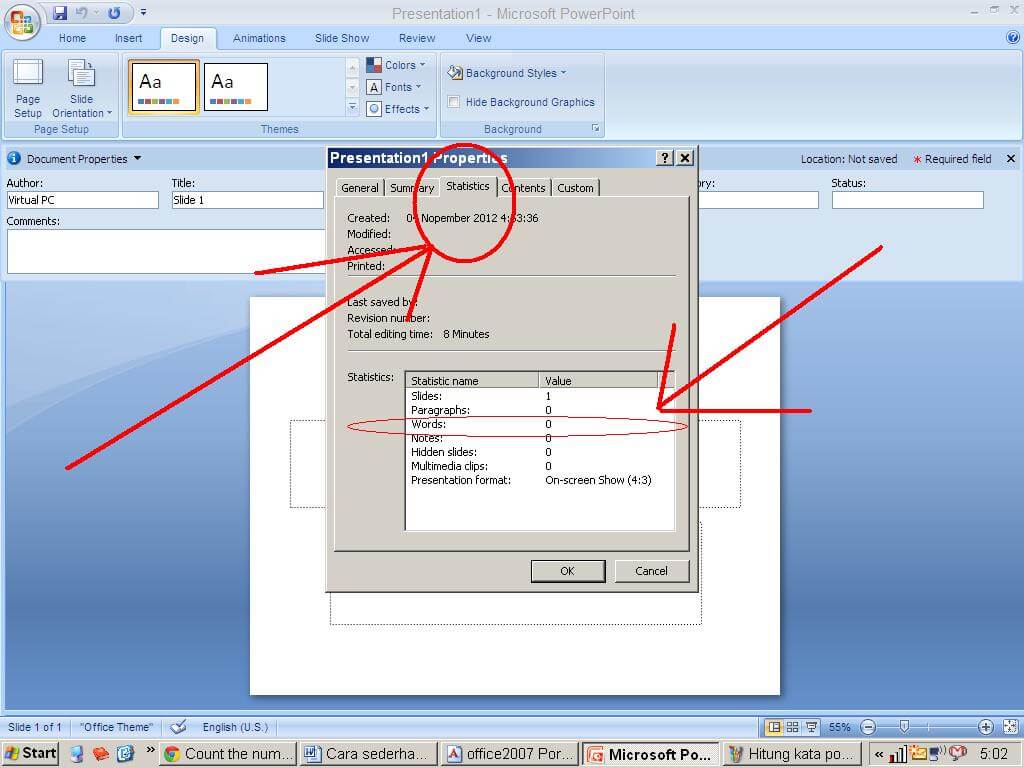Expand hidden system tray icons chevron
This screenshot has height=768, width=1024.
pyautogui.click(x=879, y=754)
